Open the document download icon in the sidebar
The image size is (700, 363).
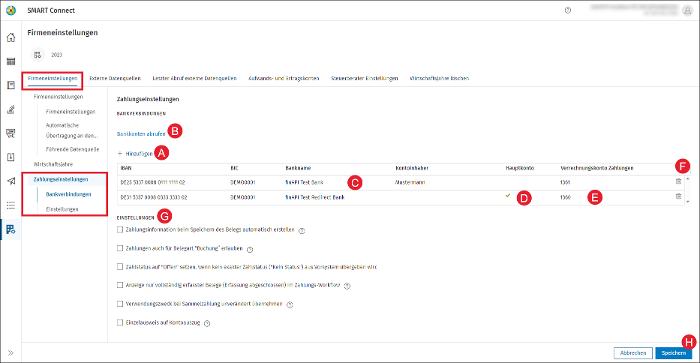(11, 157)
